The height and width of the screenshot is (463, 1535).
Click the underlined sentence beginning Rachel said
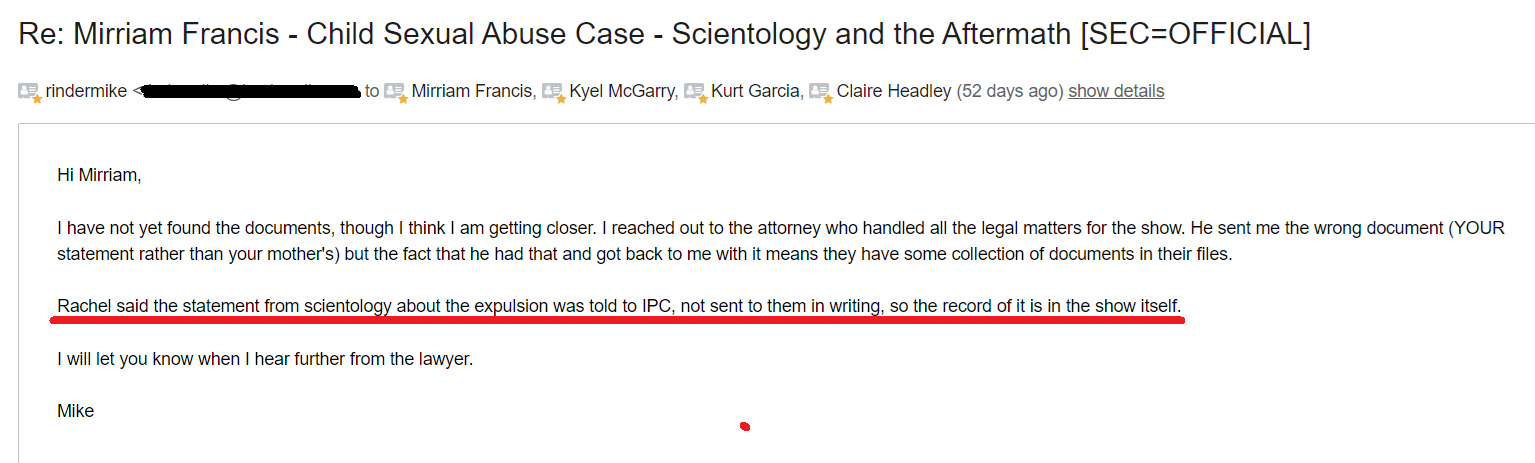pyautogui.click(x=620, y=305)
